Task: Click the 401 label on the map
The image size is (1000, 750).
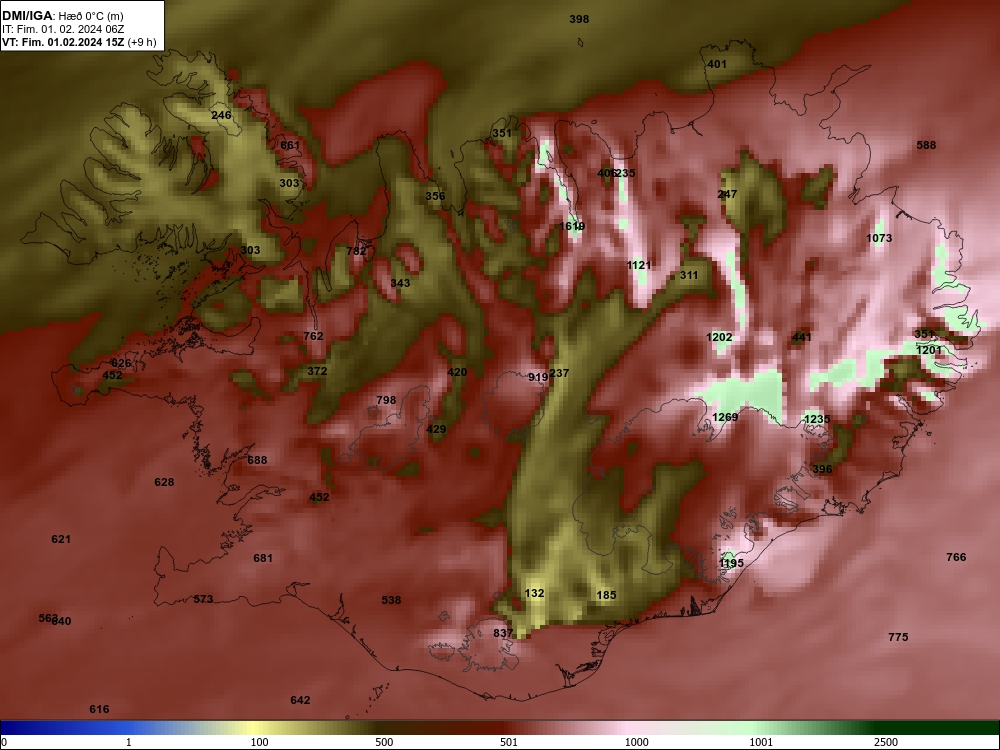Action: pos(717,64)
